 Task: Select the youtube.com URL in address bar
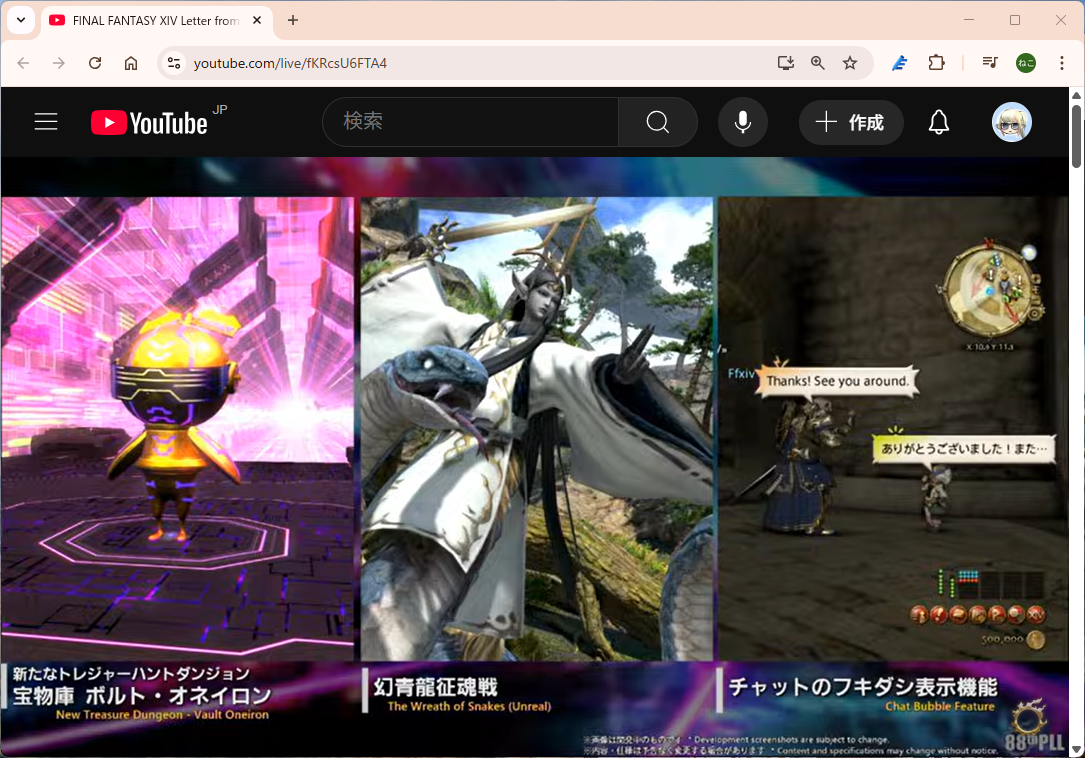pos(290,63)
